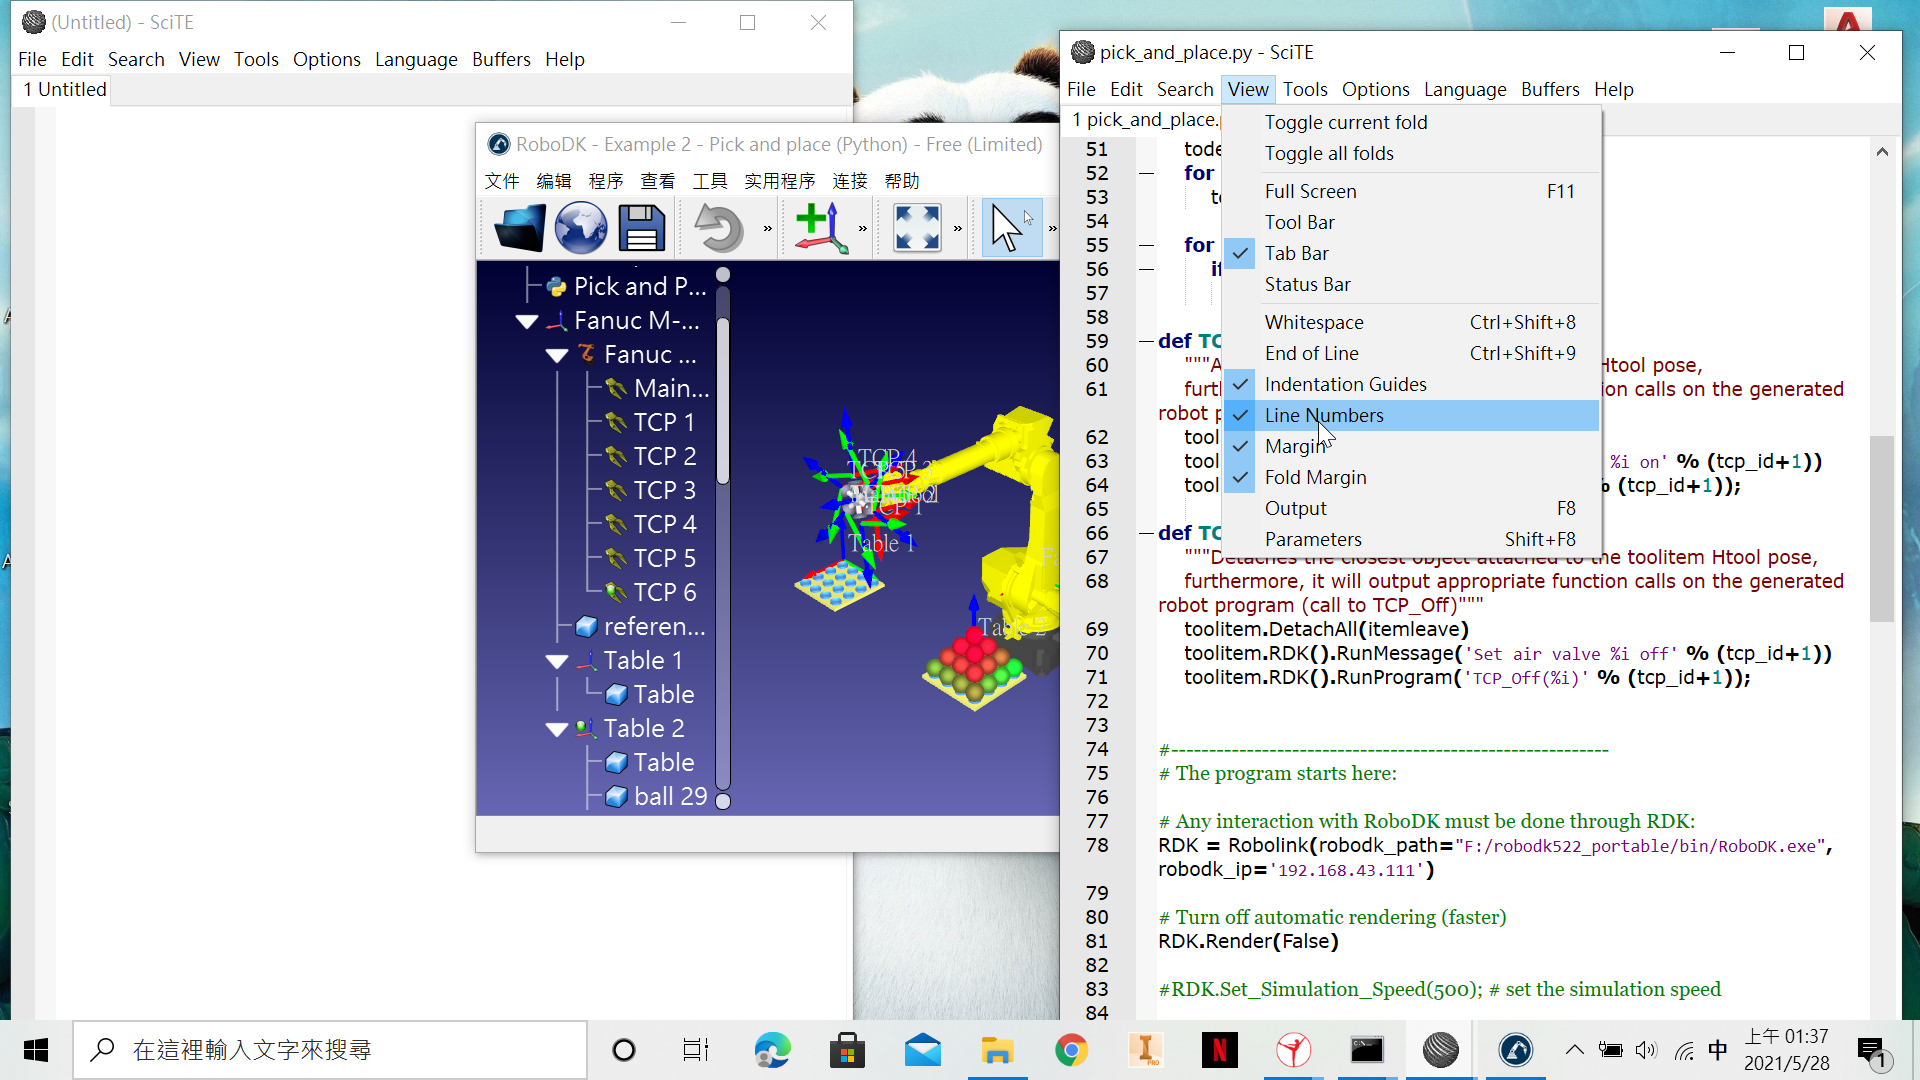
Task: Select the pick_and_place.py buffer tab
Action: (x=1146, y=119)
